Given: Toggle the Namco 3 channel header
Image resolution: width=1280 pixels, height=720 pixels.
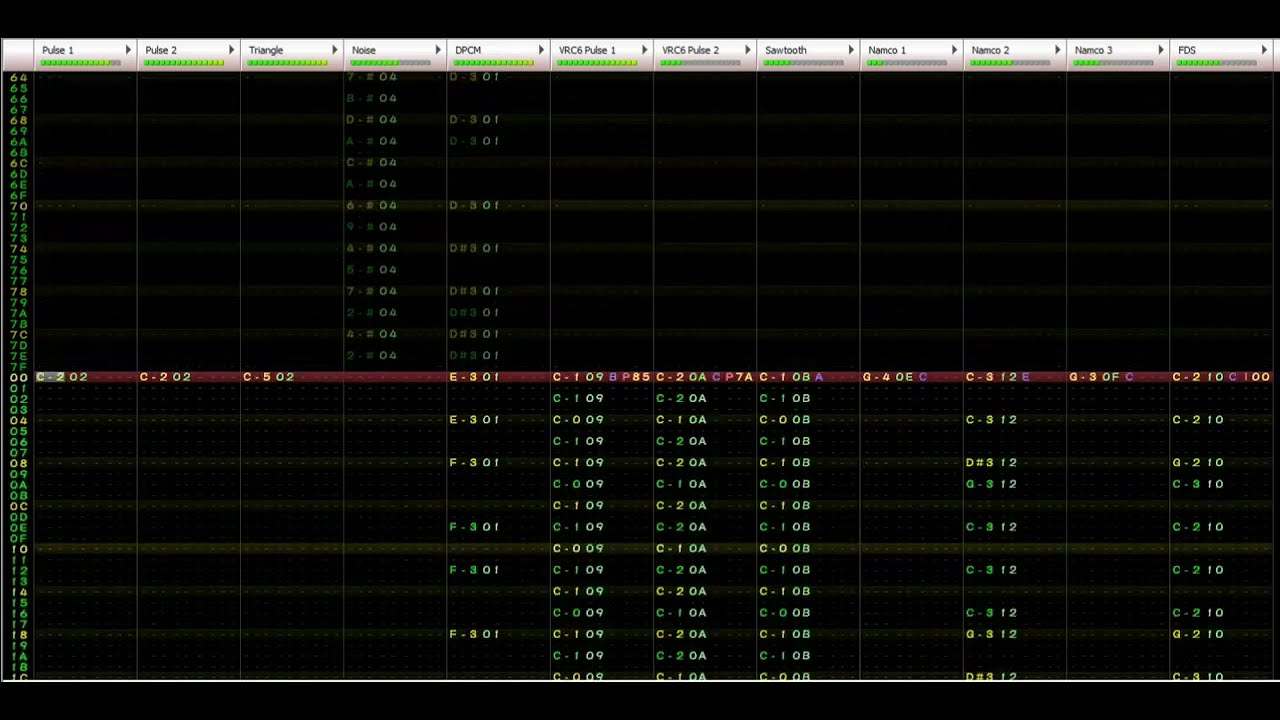Looking at the screenshot, I should point(1118,55).
